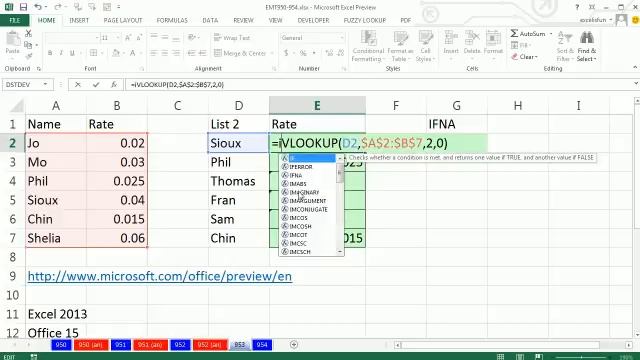Toggle Merge & Center
640x360 pixels.
(240, 53)
